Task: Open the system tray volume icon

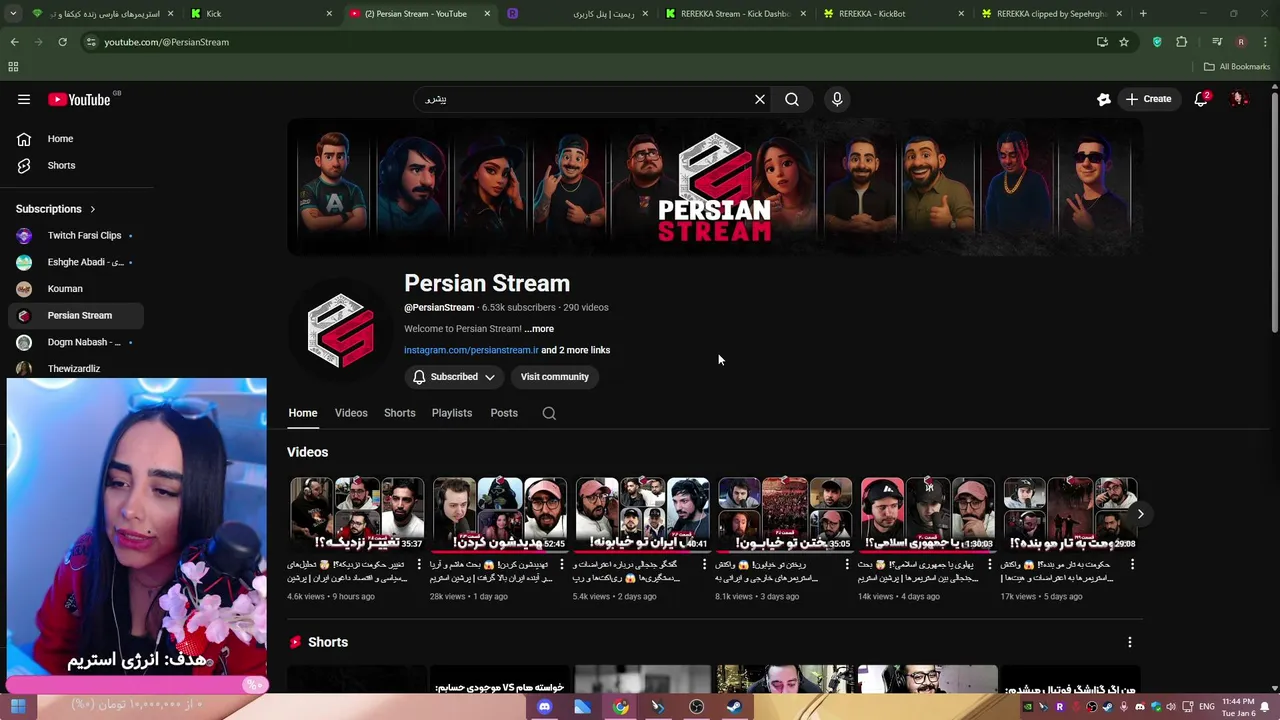Action: point(1170,707)
